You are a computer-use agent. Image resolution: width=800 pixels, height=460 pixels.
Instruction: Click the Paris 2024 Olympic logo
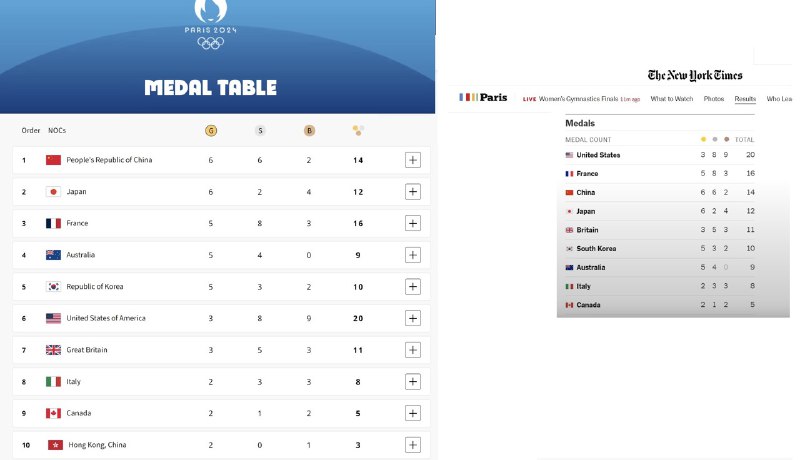pyautogui.click(x=211, y=22)
